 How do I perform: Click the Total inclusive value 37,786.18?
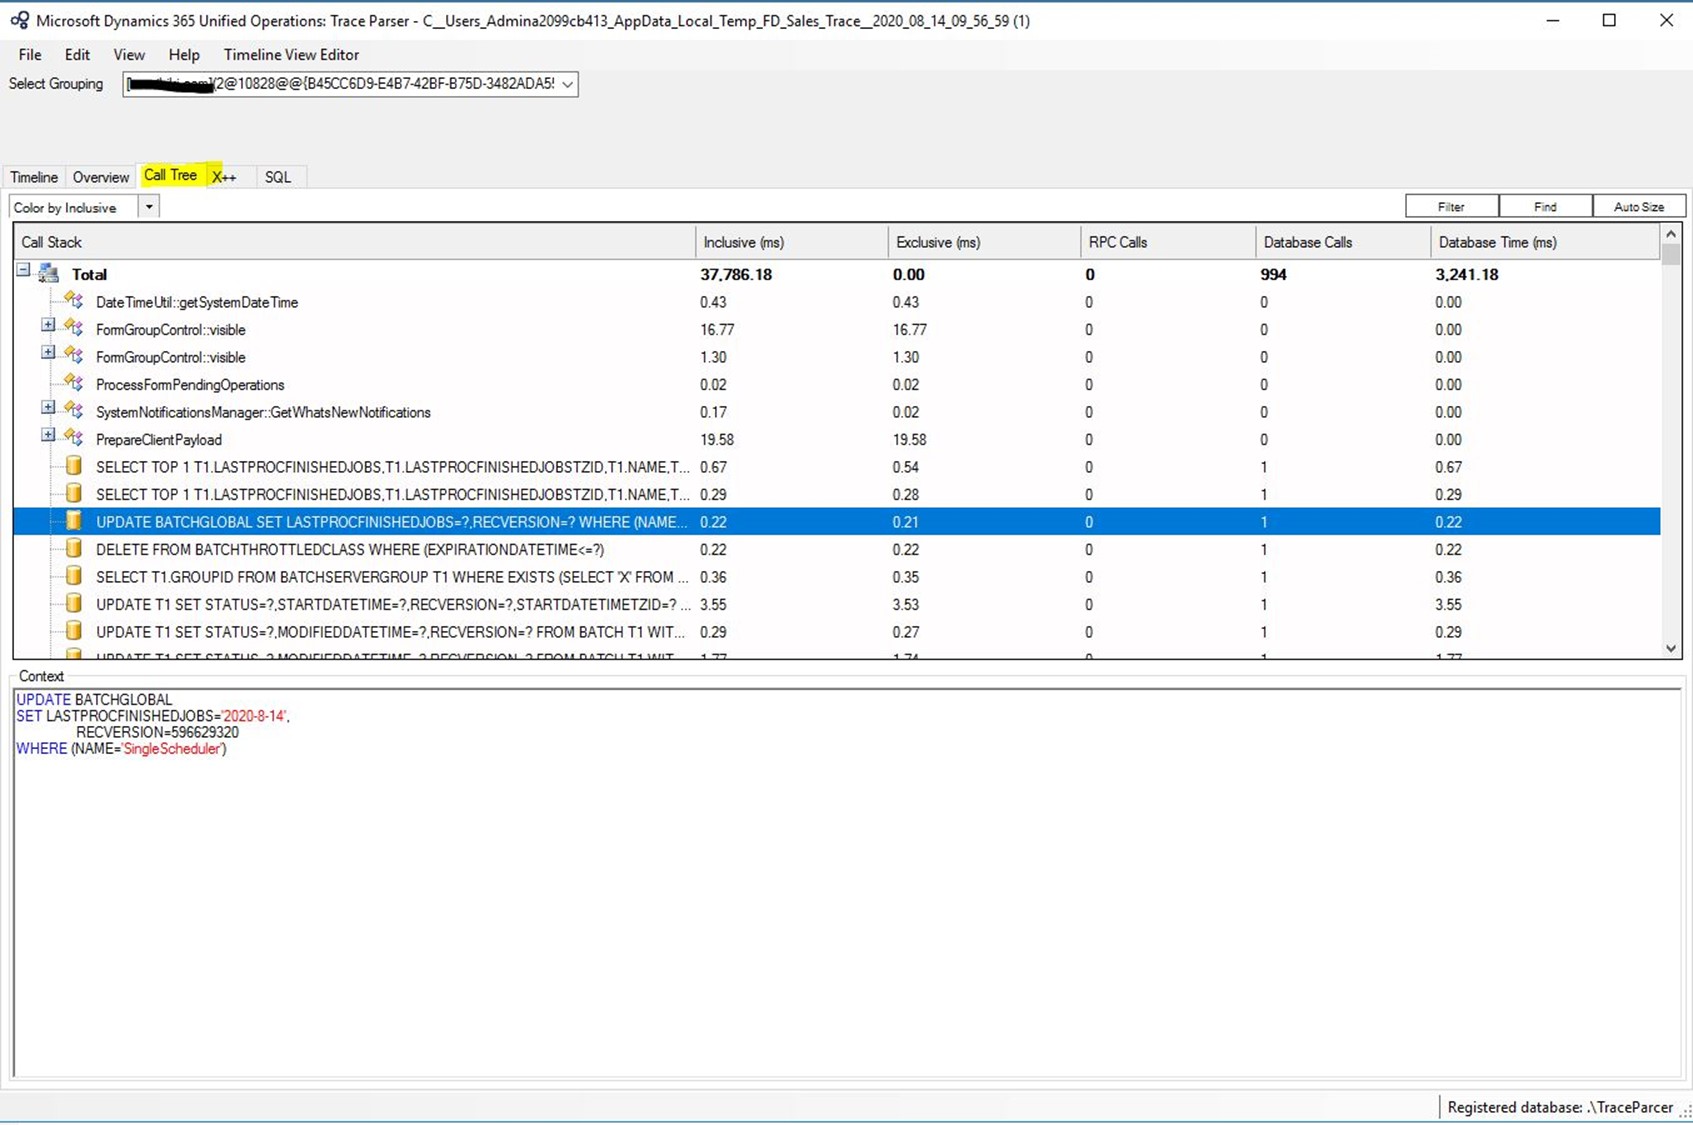click(x=736, y=274)
